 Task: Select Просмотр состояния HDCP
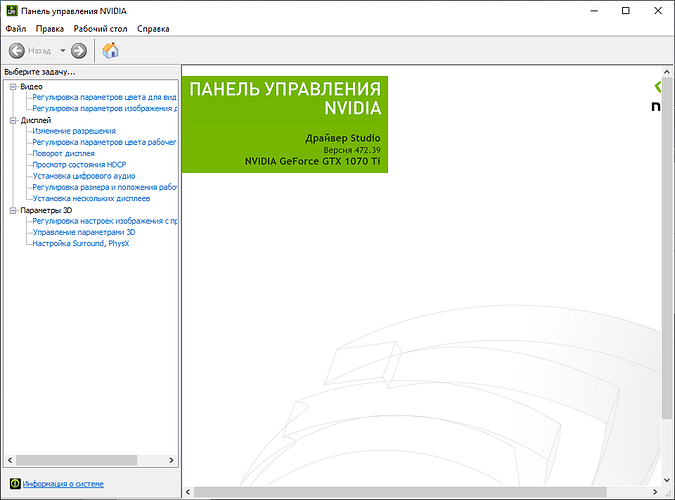[x=79, y=165]
